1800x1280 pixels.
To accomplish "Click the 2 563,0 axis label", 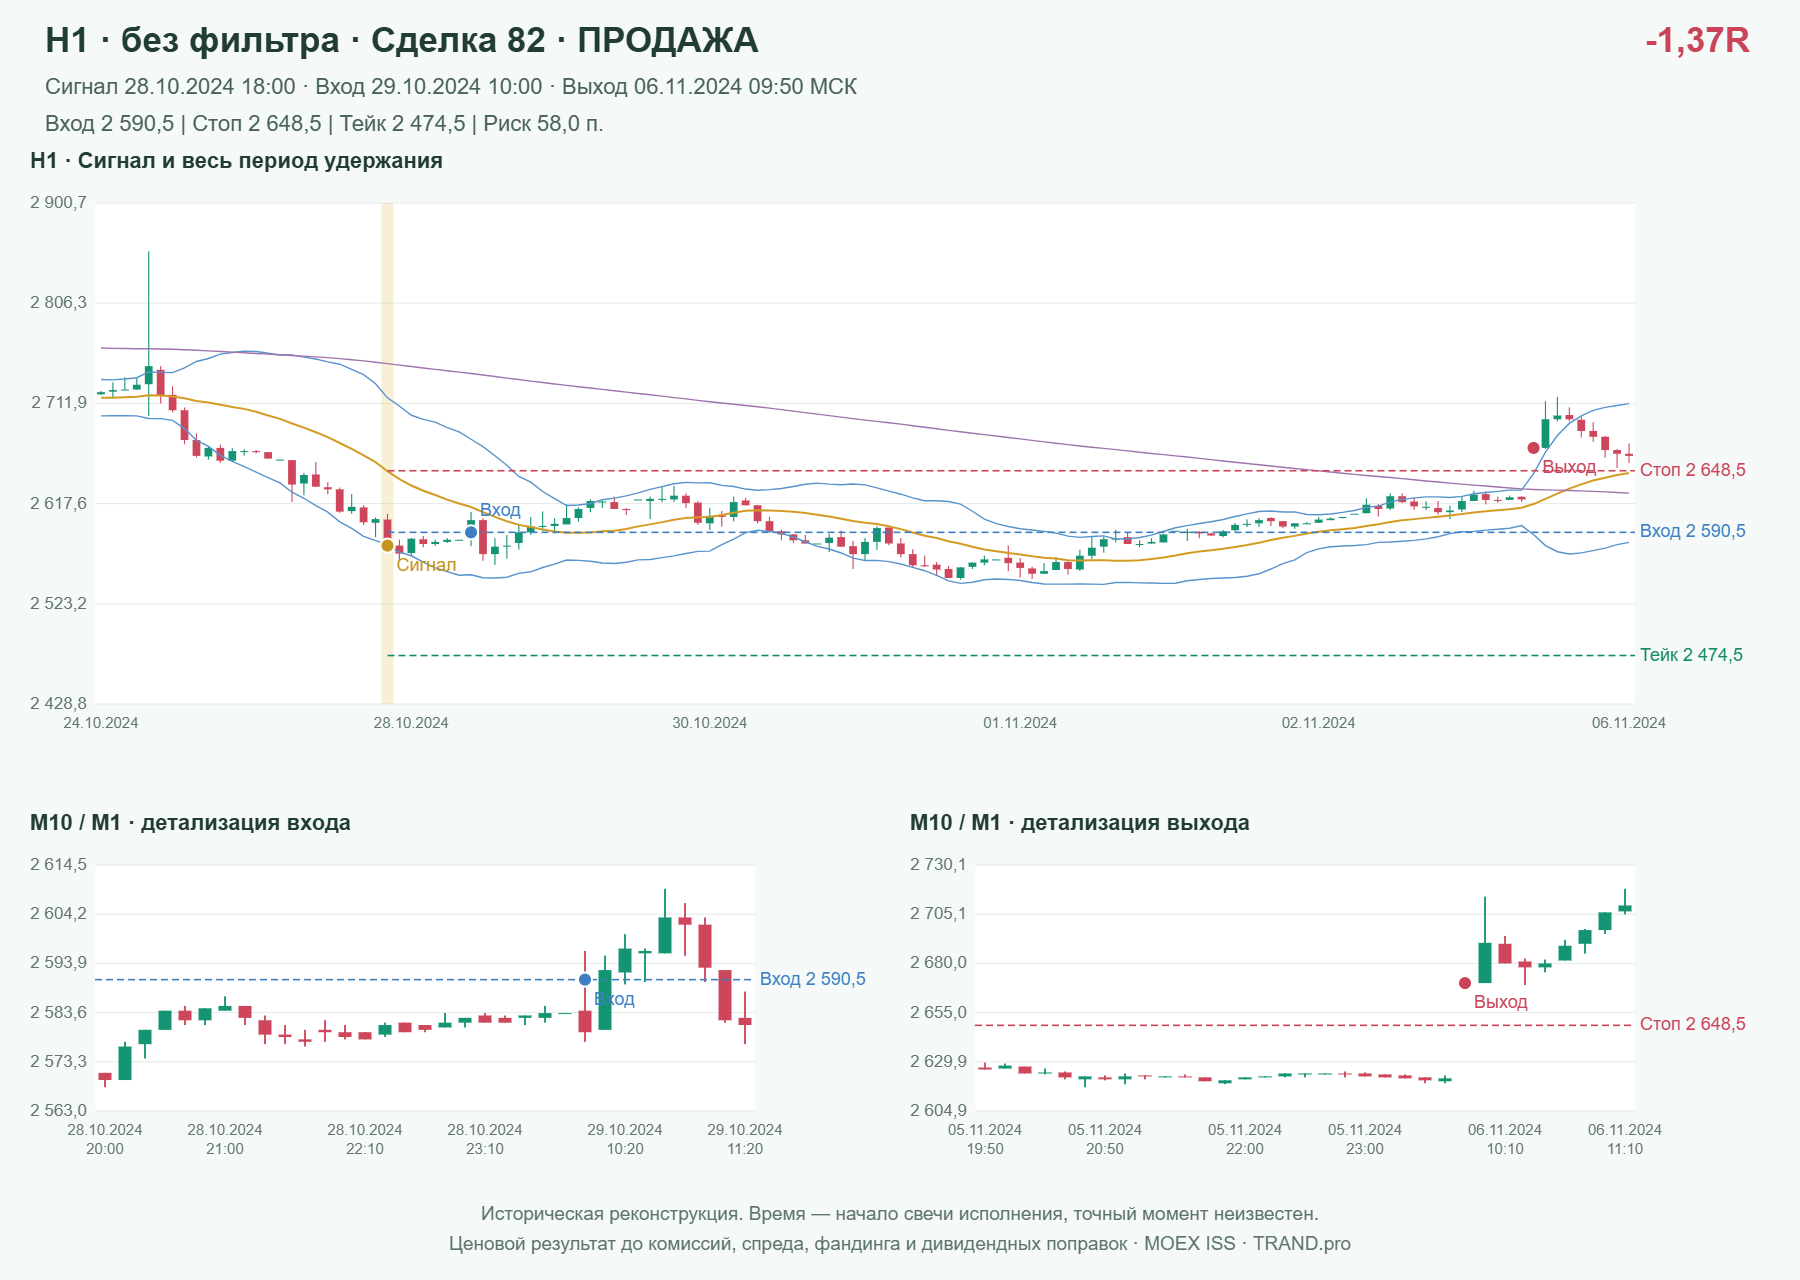I will [x=58, y=1111].
